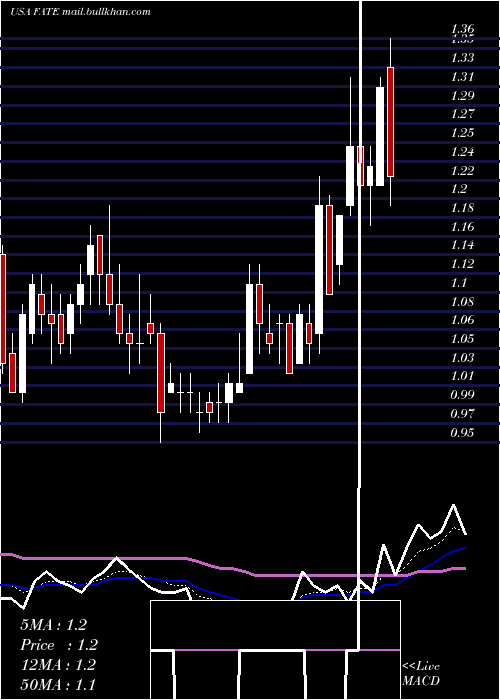Image resolution: width=500 pixels, height=700 pixels.
Task: Click the 12MA : 1.2 value
Action: pyautogui.click(x=58, y=665)
